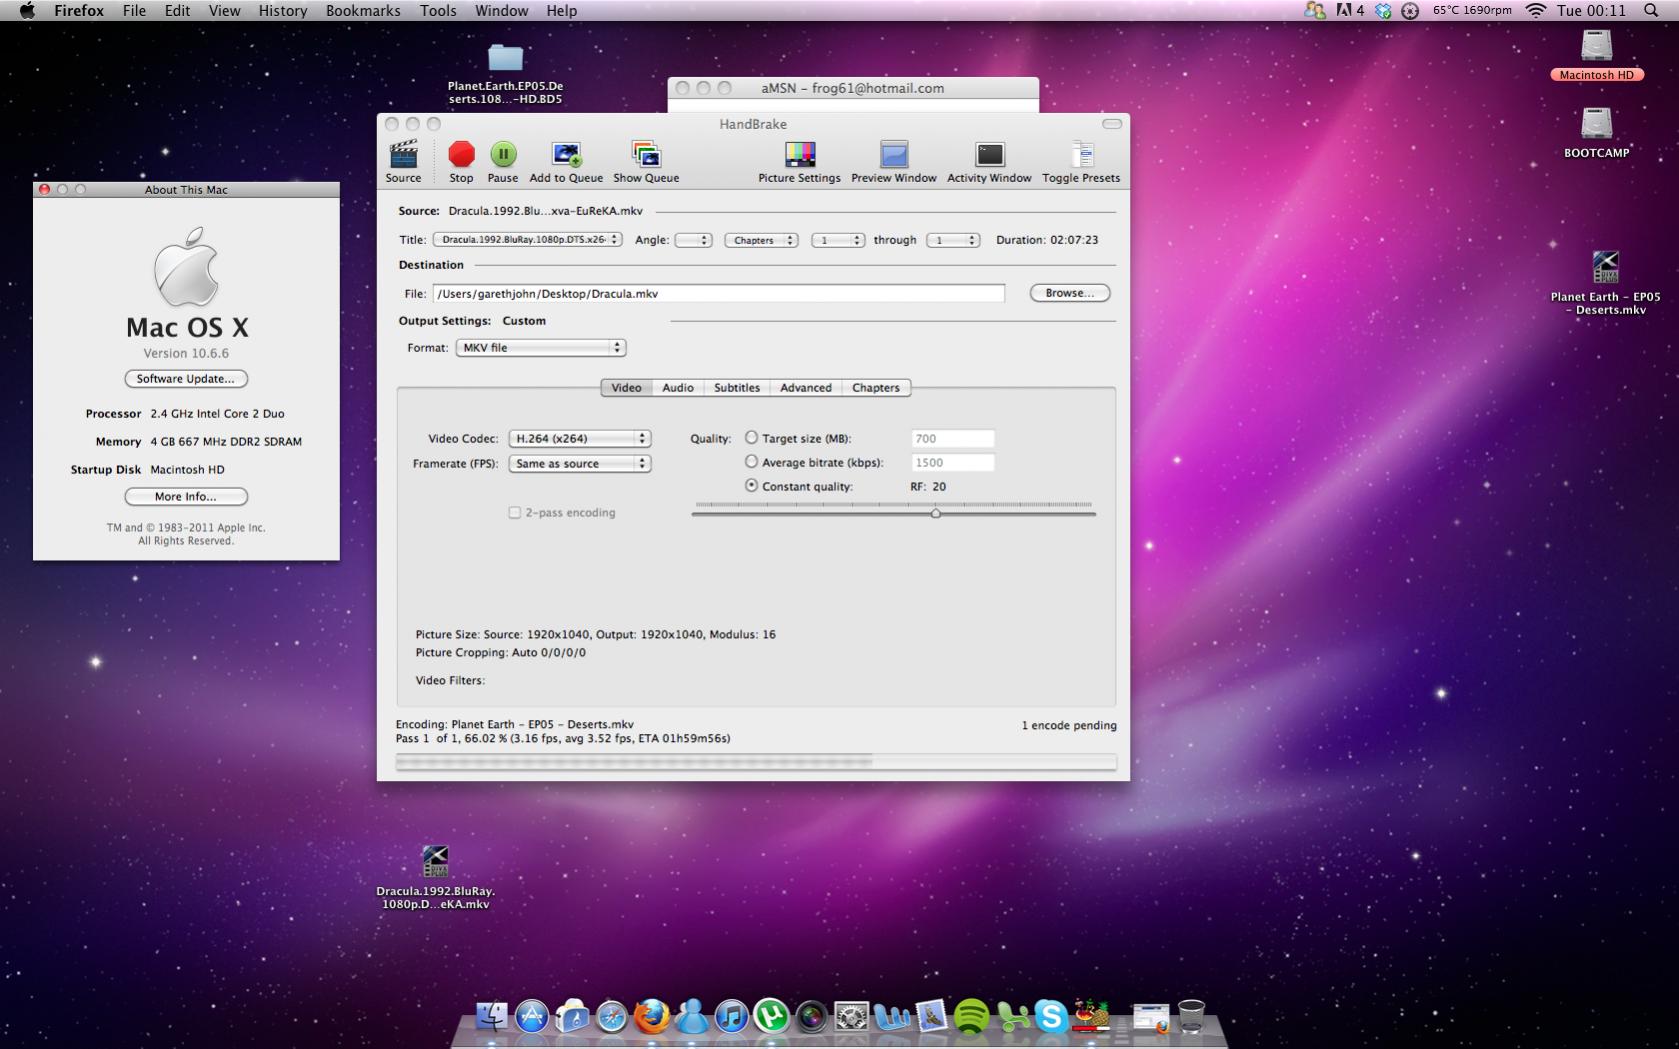Select the BOOTCAMP drive icon
1679x1049 pixels.
(1596, 133)
